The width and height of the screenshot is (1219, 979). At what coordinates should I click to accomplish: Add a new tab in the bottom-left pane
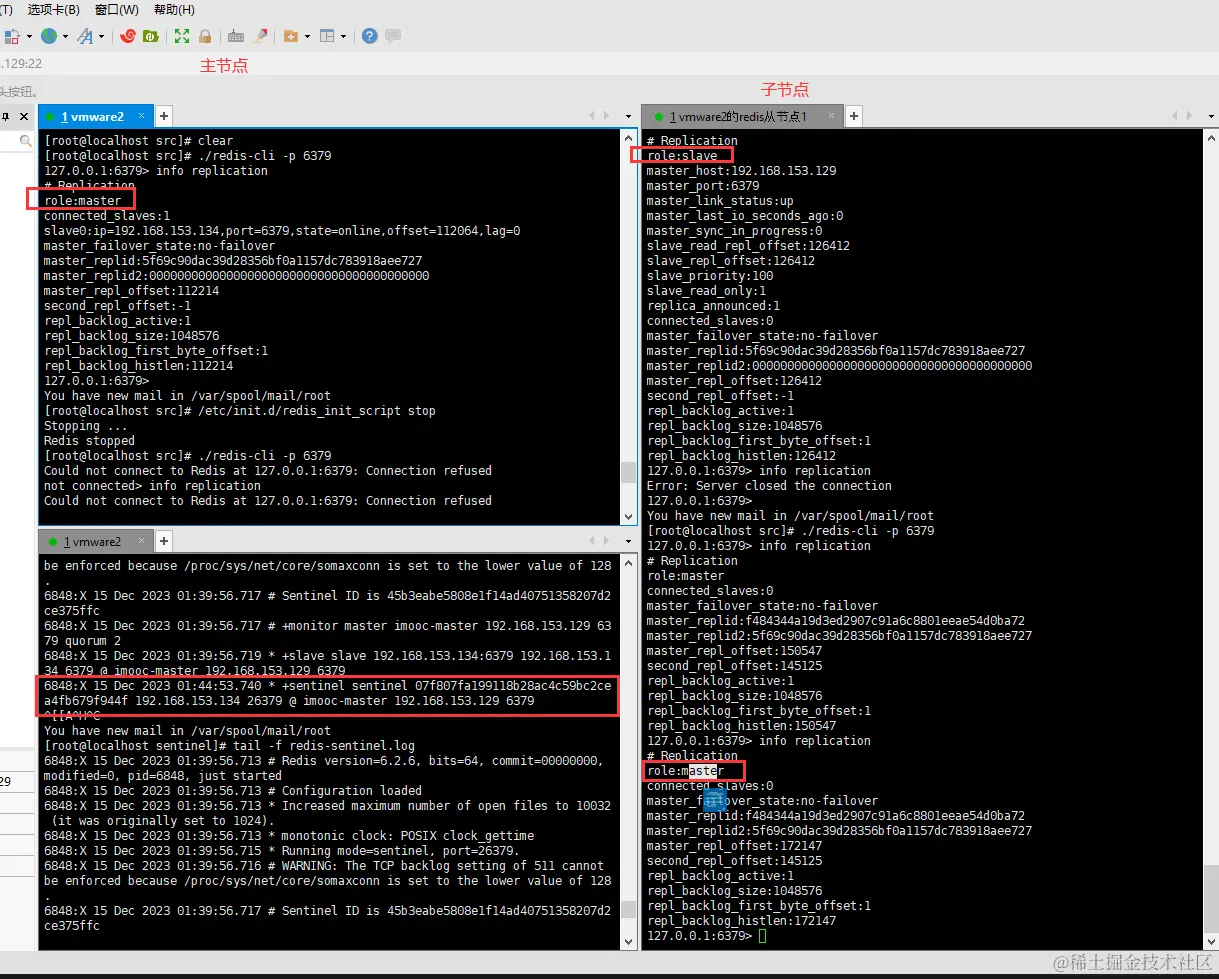coord(165,541)
